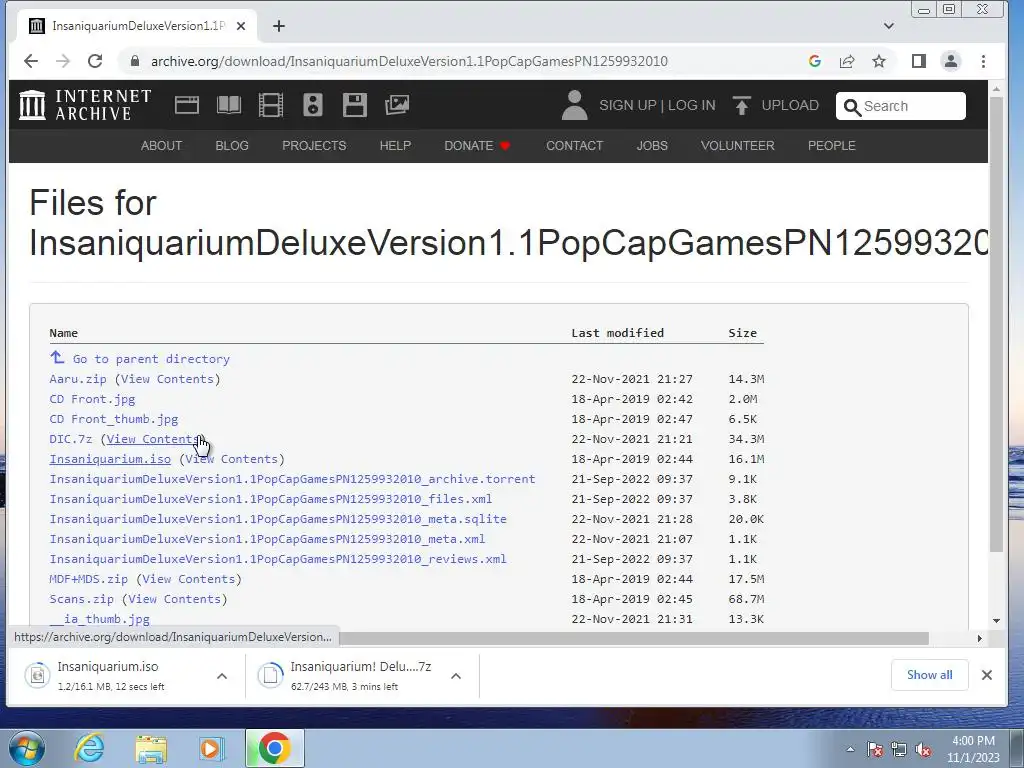This screenshot has width=1024, height=768.
Task: Open the _meta.sqlite link
Action: [278, 519]
